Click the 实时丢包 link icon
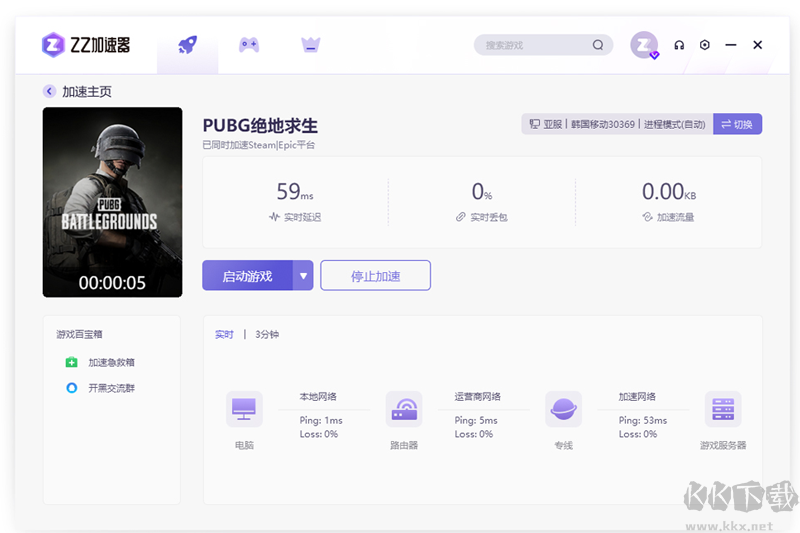The width and height of the screenshot is (800, 533). tap(461, 217)
